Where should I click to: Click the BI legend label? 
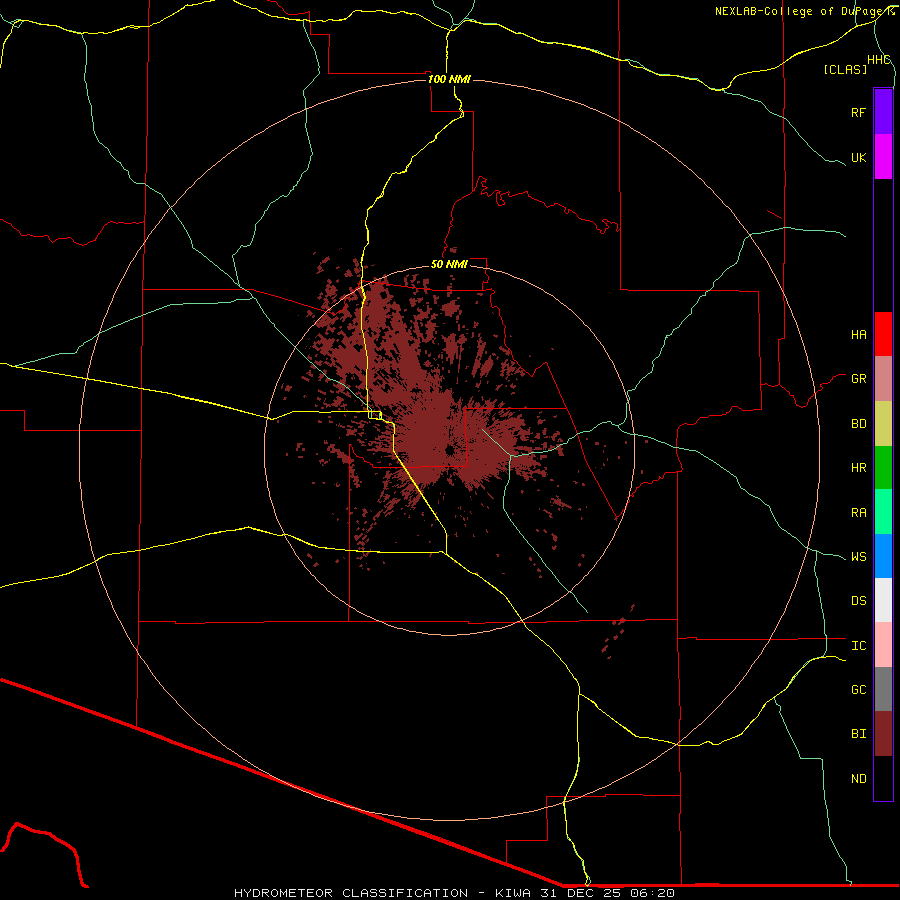click(858, 734)
